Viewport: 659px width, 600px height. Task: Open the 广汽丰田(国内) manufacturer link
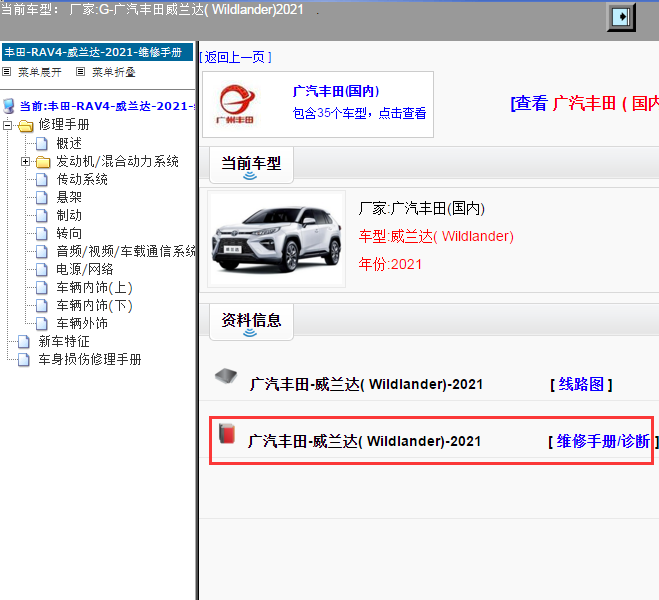336,91
